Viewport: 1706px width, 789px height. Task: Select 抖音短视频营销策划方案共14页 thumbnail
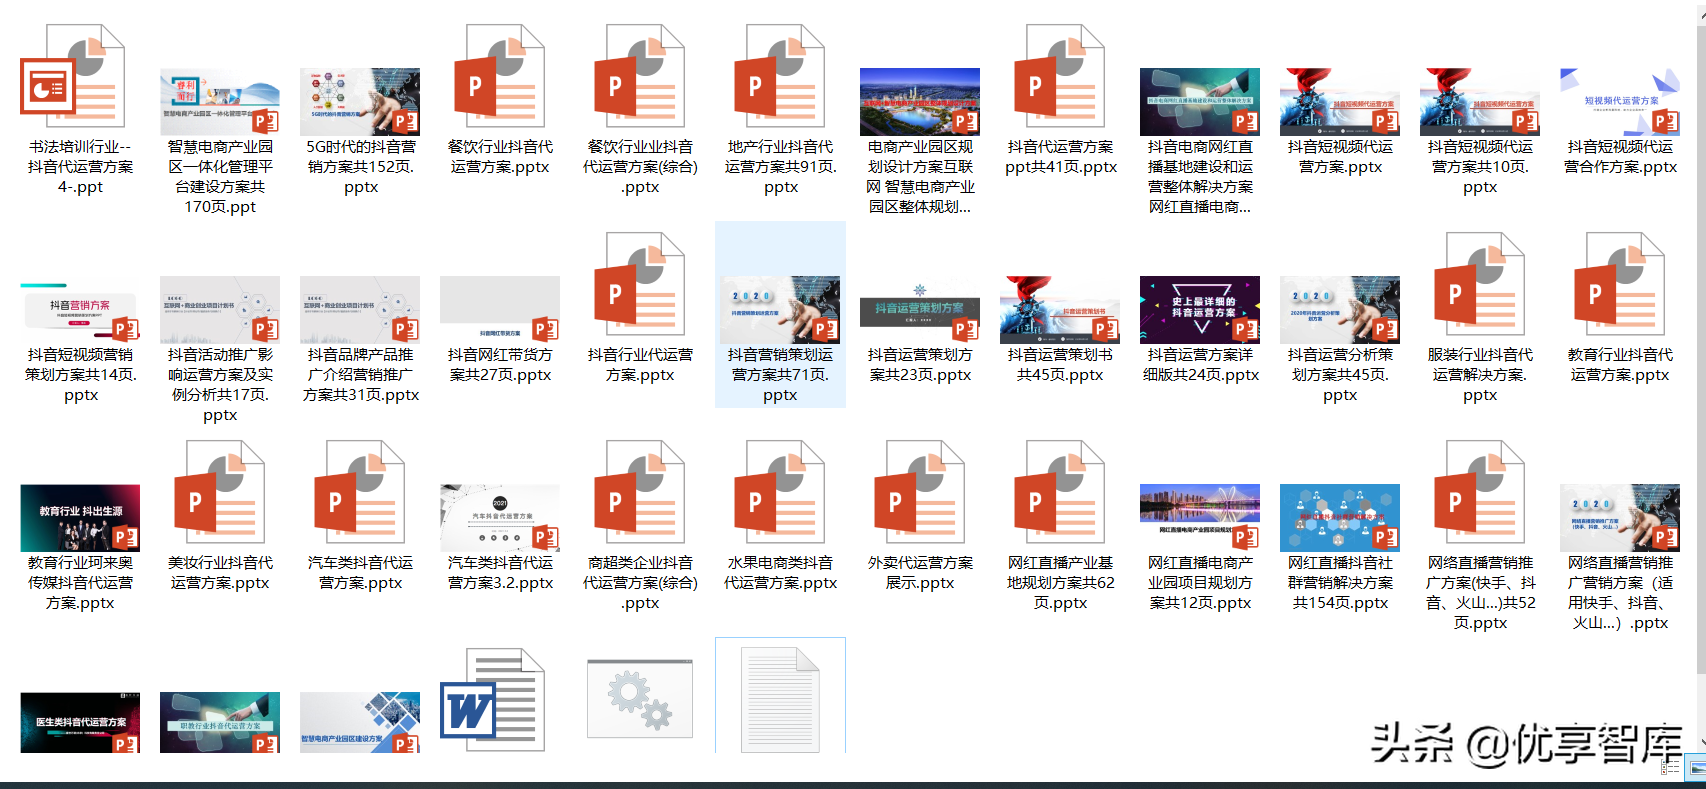(80, 312)
